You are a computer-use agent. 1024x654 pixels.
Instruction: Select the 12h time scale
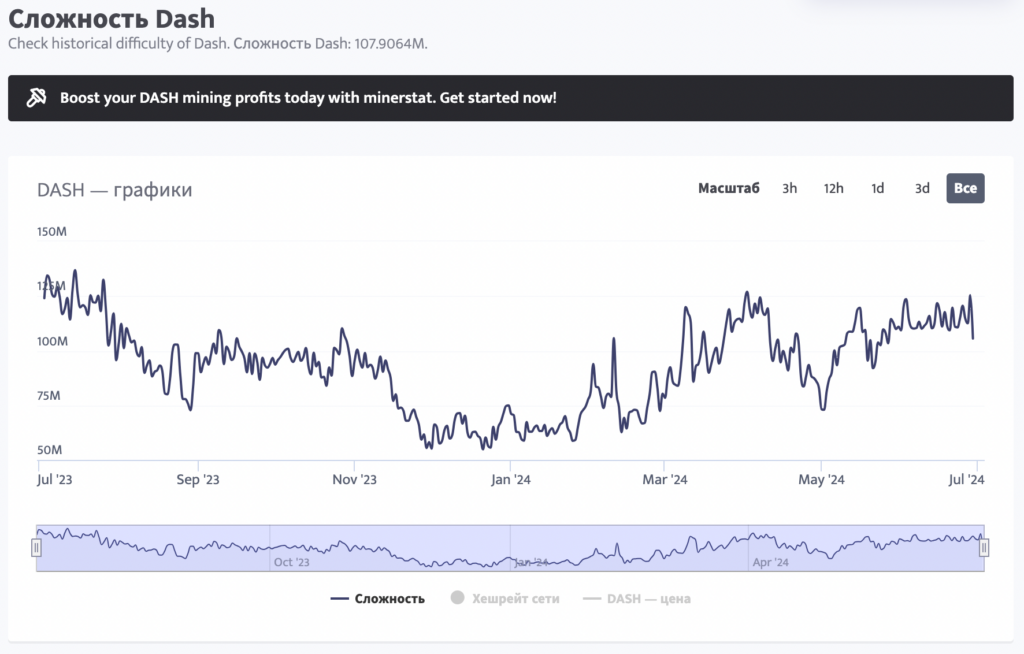833,188
